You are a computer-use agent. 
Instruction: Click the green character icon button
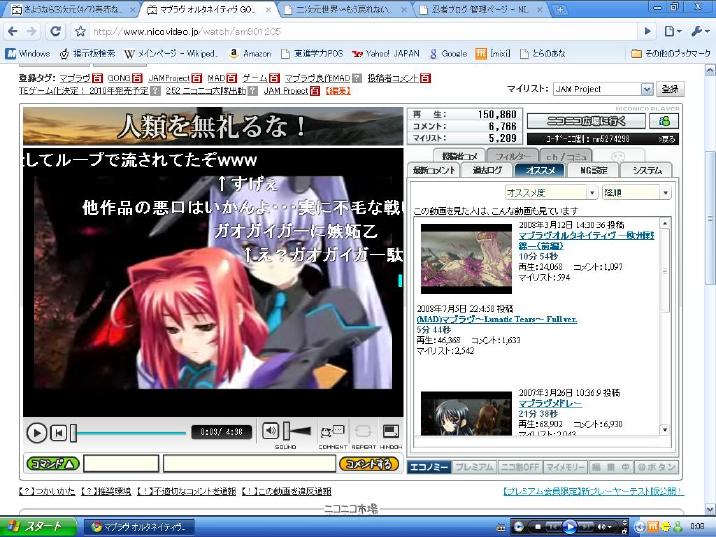point(664,121)
